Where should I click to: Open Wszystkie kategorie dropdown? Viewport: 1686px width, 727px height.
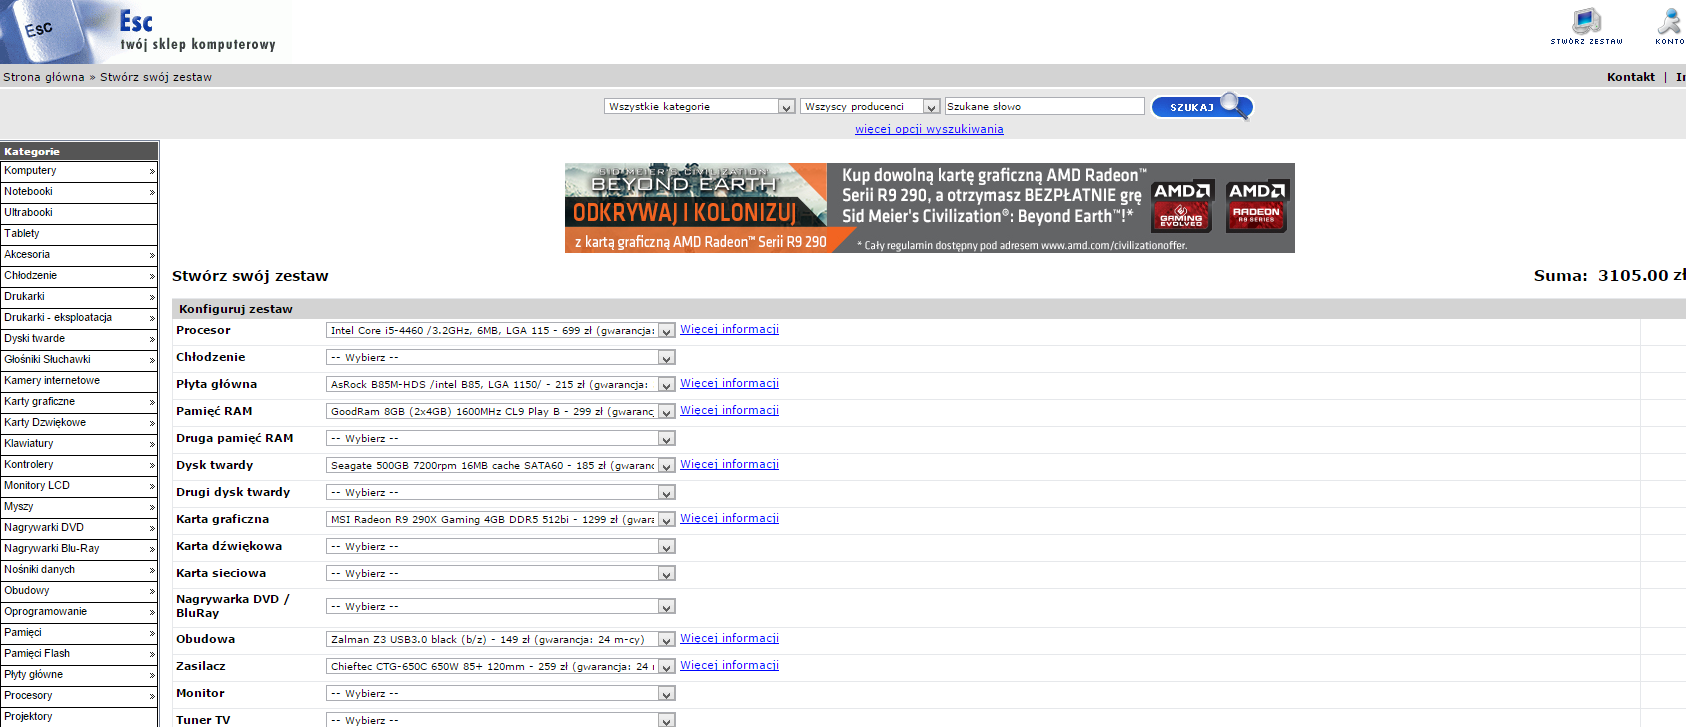coord(700,106)
